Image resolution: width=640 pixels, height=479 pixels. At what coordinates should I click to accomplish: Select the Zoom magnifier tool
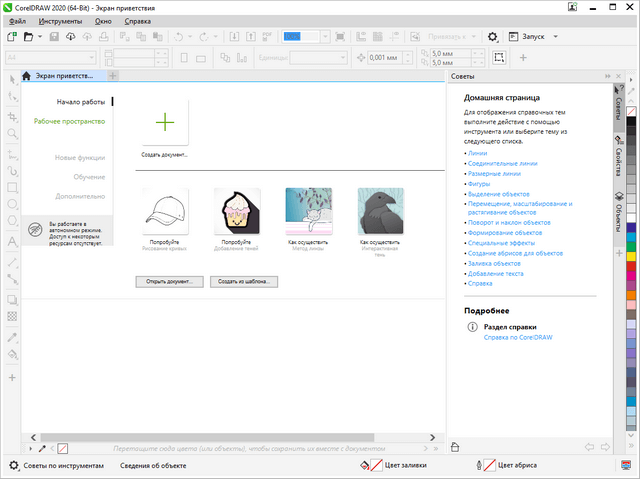12,133
